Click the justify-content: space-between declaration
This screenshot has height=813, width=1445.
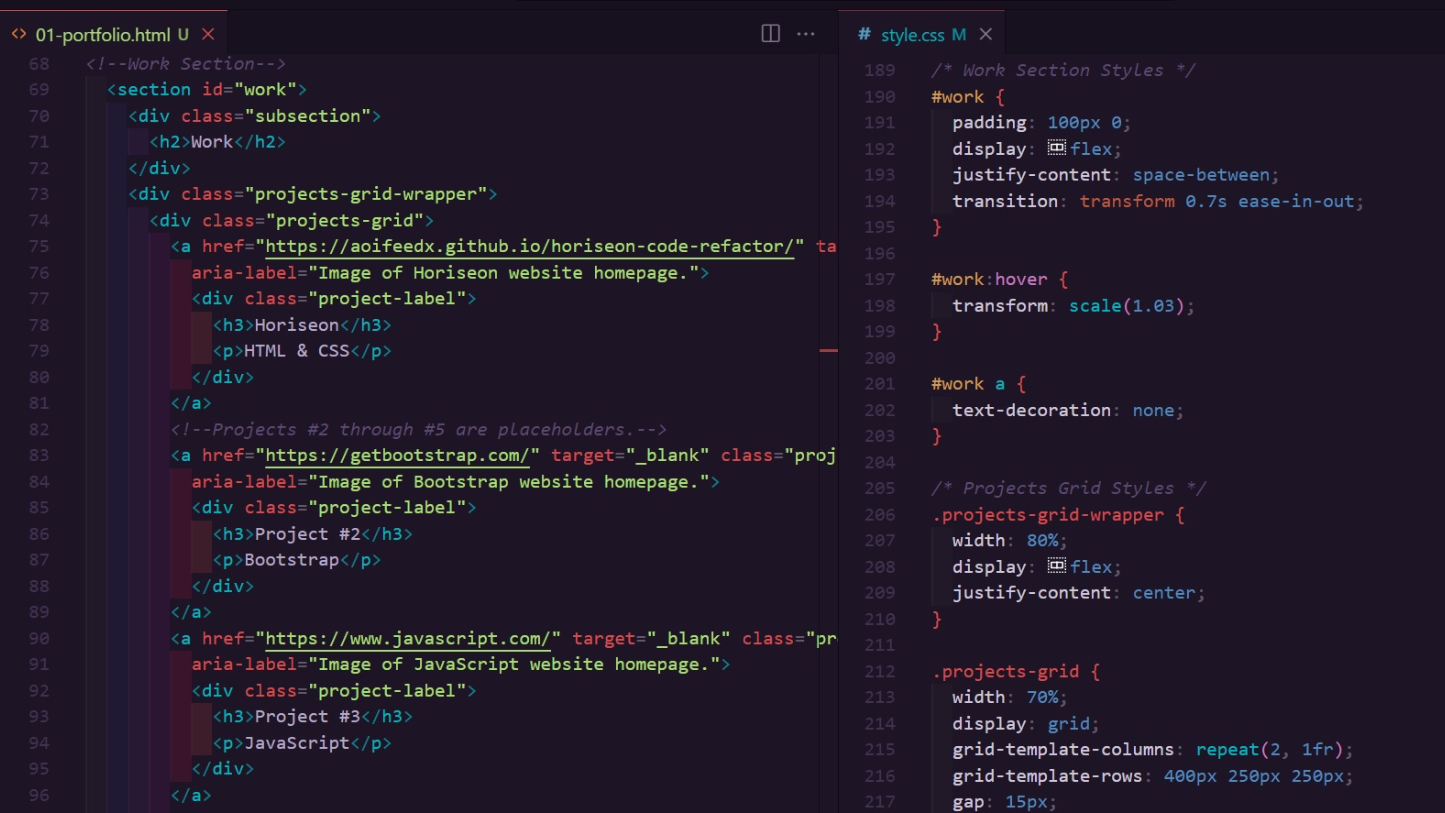click(x=1116, y=175)
